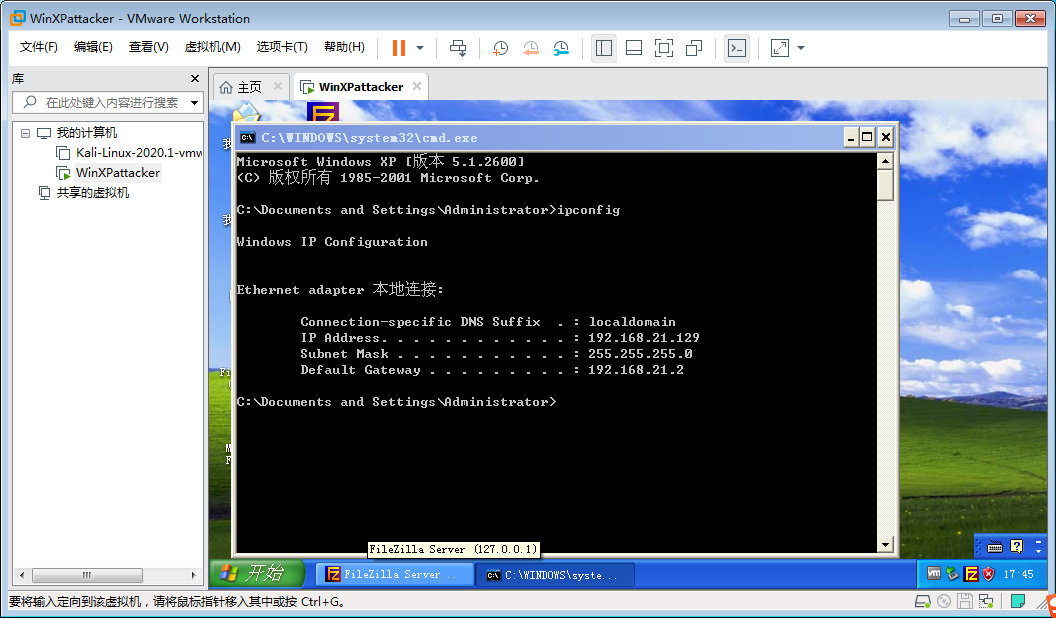This screenshot has width=1056, height=618.
Task: Click the floppy device status icon
Action: tap(965, 601)
